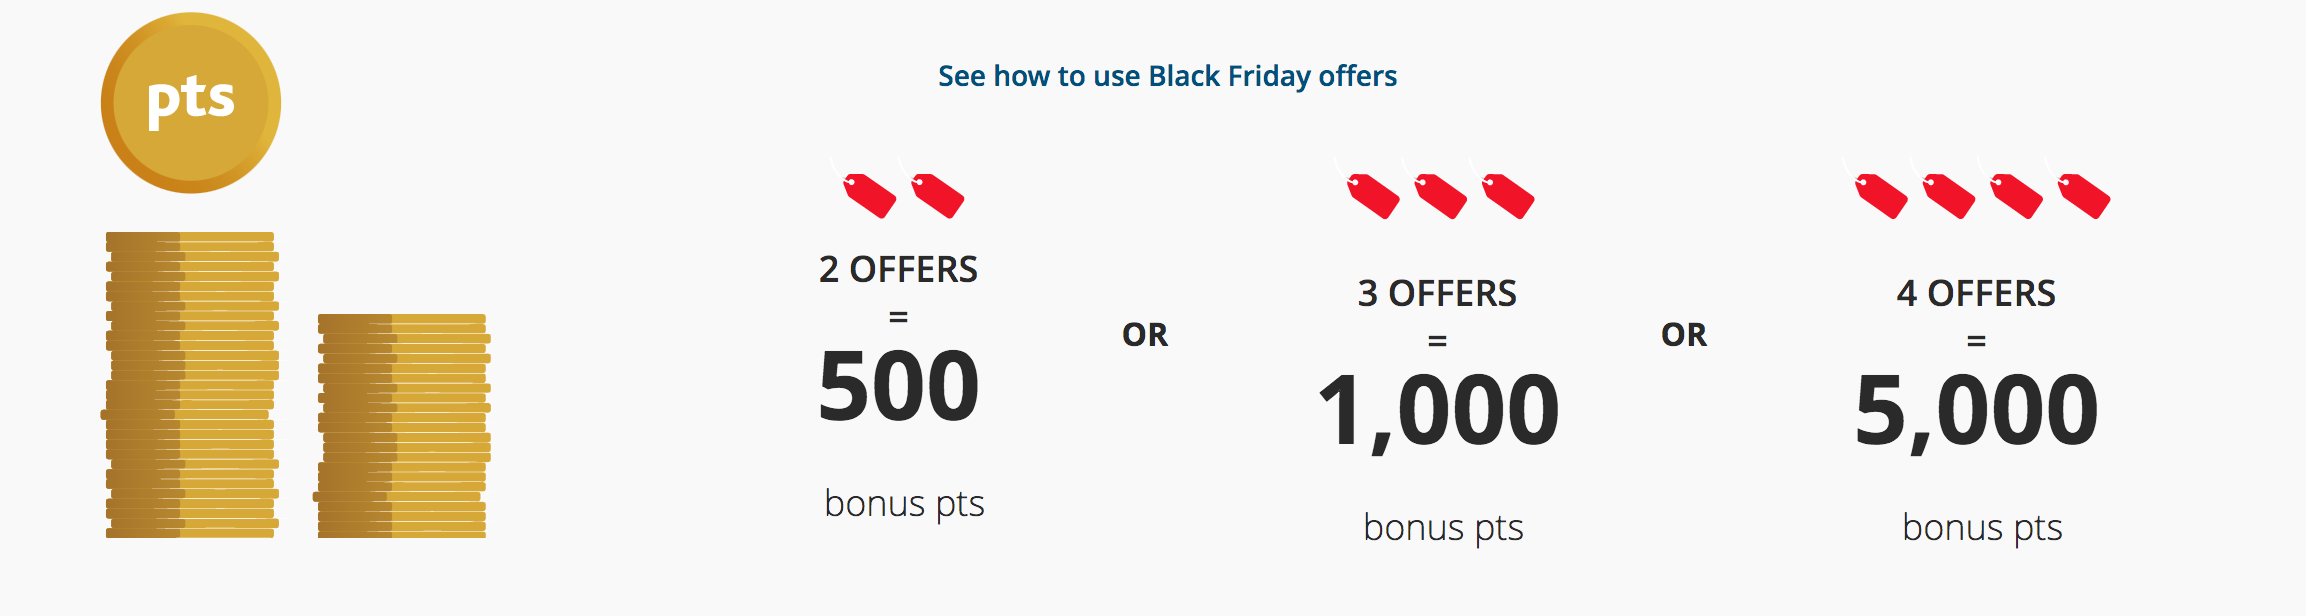Image resolution: width=2306 pixels, height=616 pixels.
Task: Click the OR between 500 and 1,000
Action: [1145, 334]
